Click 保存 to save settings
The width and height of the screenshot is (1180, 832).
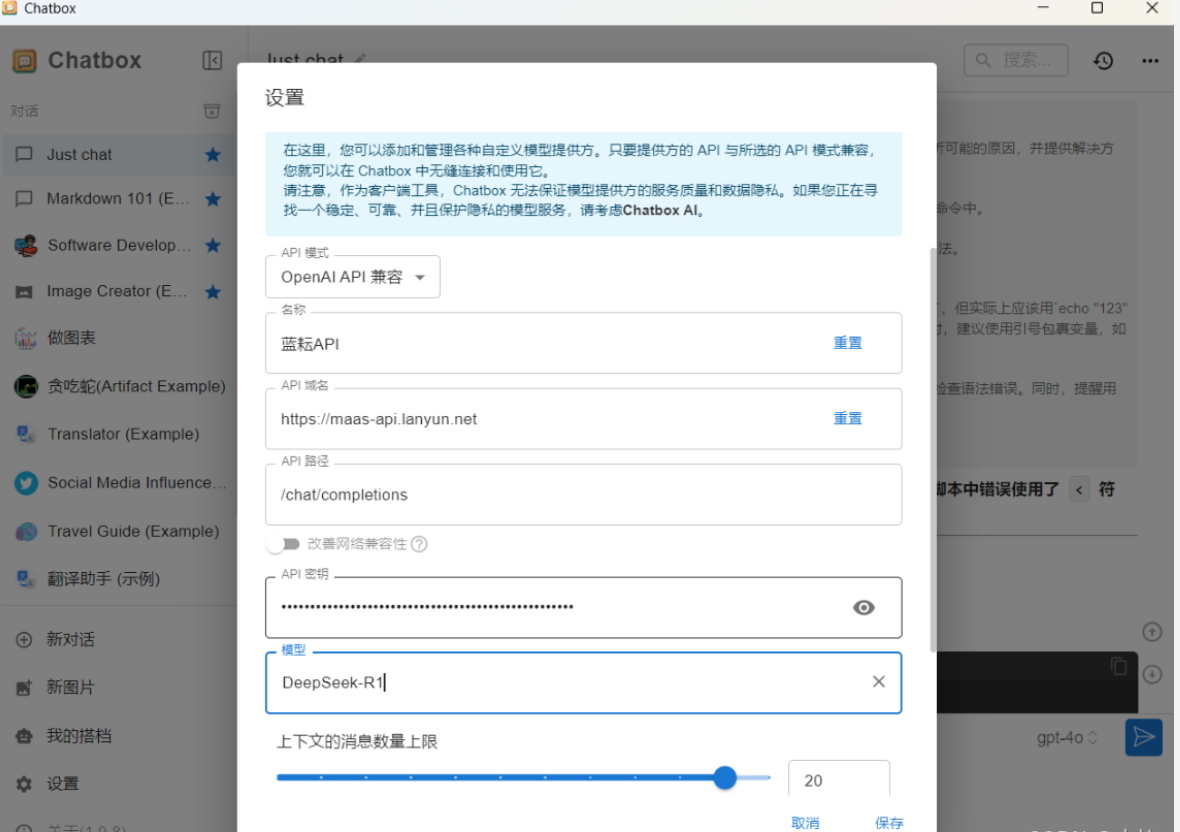click(x=889, y=823)
